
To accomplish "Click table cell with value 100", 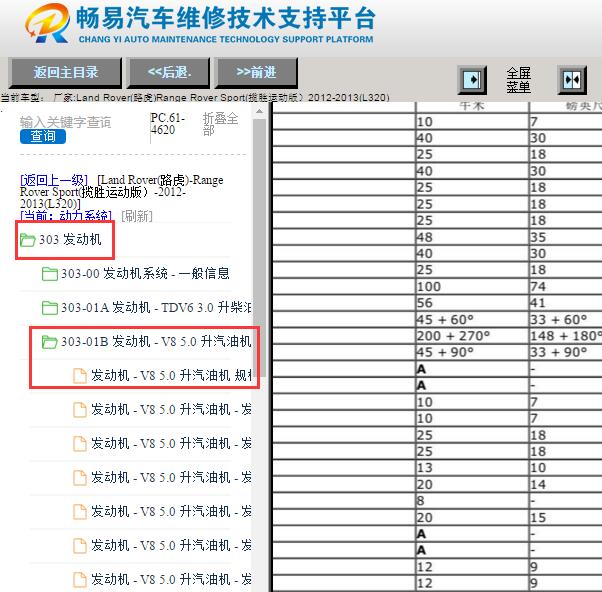I will click(x=472, y=286).
